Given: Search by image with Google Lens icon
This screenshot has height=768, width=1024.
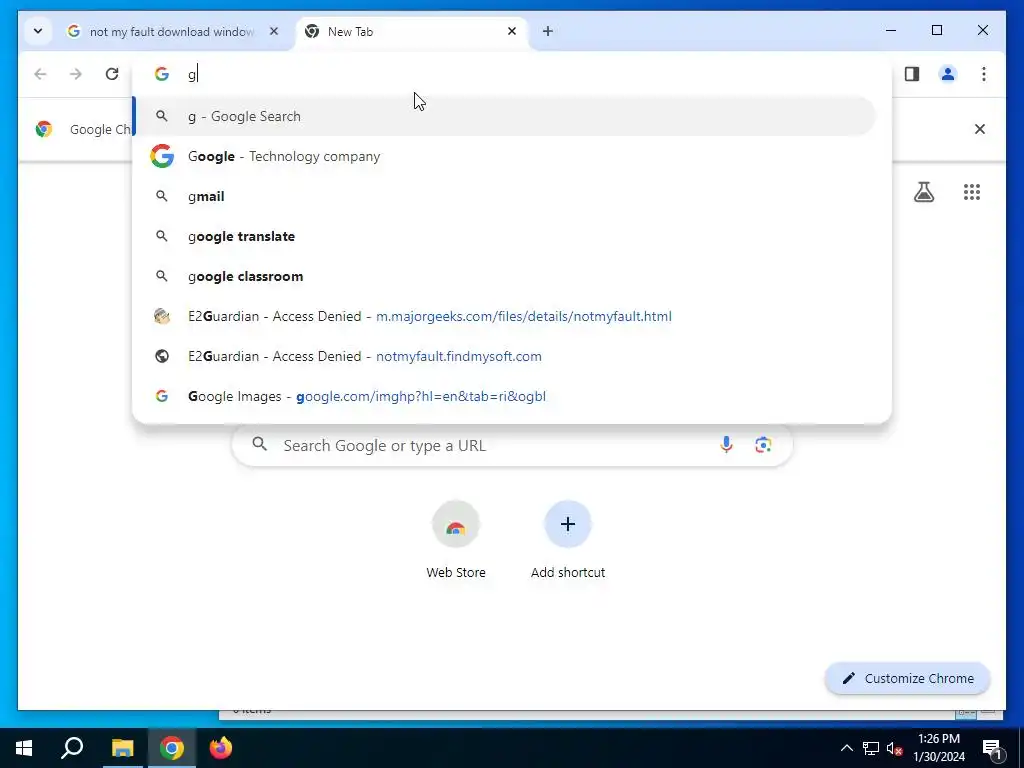Looking at the screenshot, I should pos(763,445).
